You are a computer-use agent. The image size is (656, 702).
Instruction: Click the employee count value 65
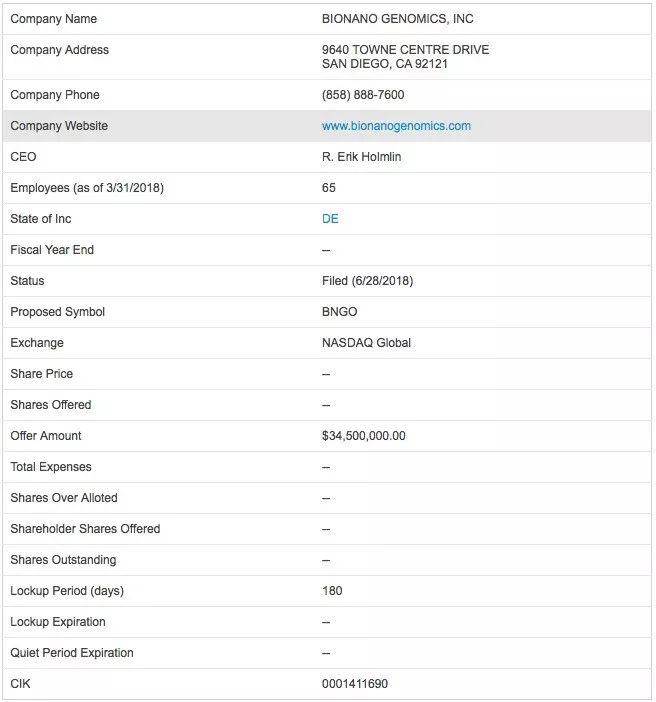click(329, 188)
